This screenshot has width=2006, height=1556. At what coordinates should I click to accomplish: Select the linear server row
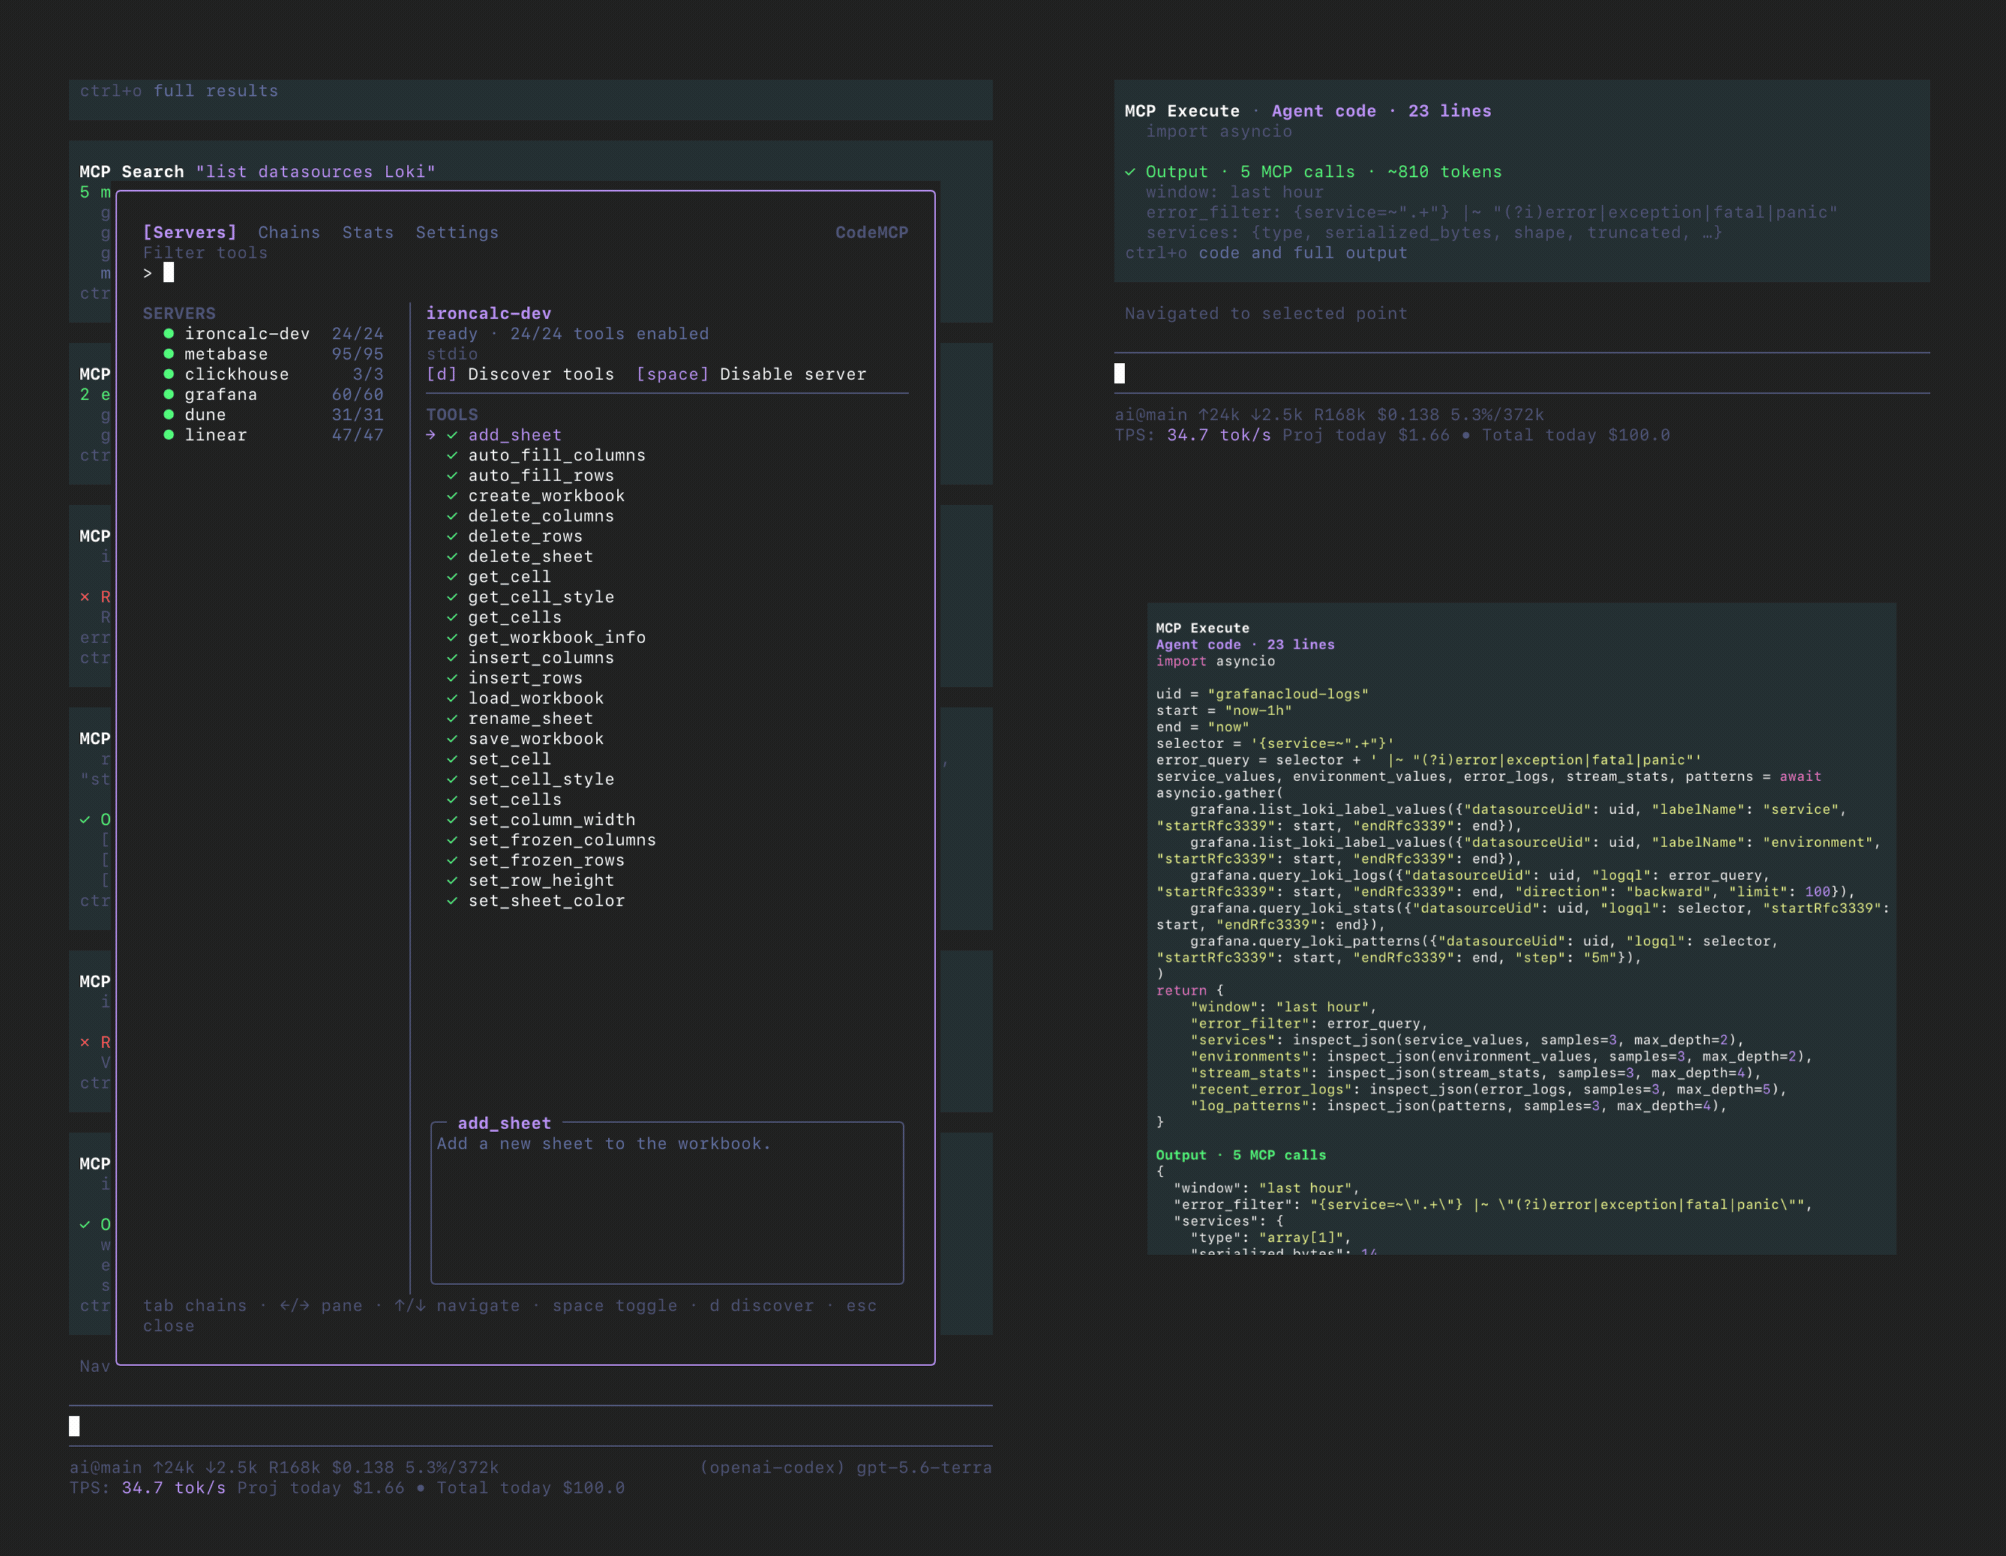click(x=273, y=435)
